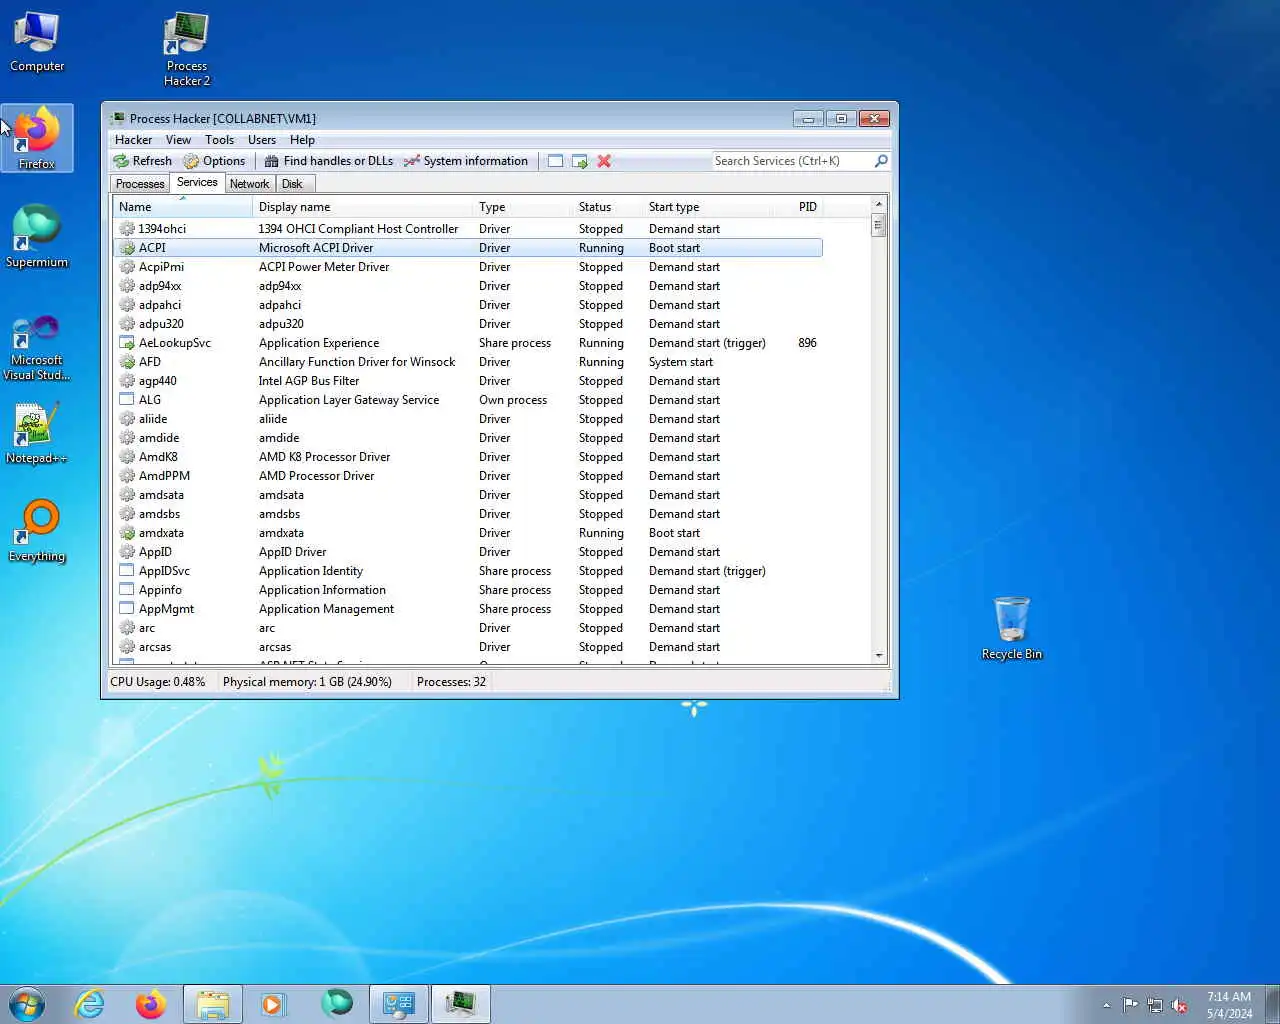1280x1024 pixels.
Task: Focus the Search Services input field
Action: tap(792, 161)
